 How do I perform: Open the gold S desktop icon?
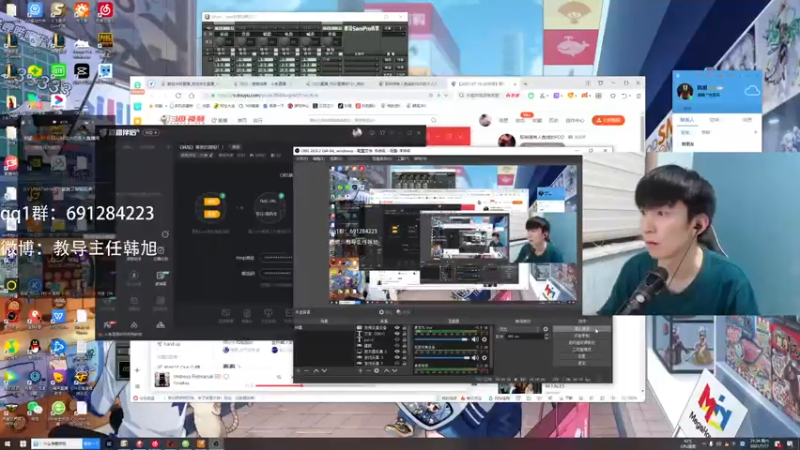coord(58,11)
